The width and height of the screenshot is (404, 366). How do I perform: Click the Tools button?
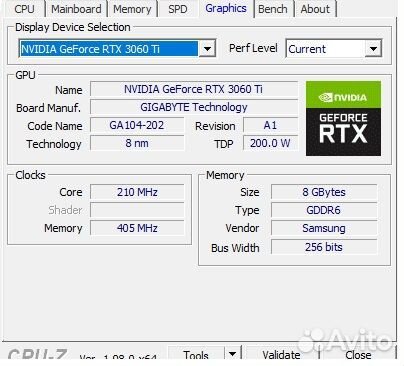[196, 354]
